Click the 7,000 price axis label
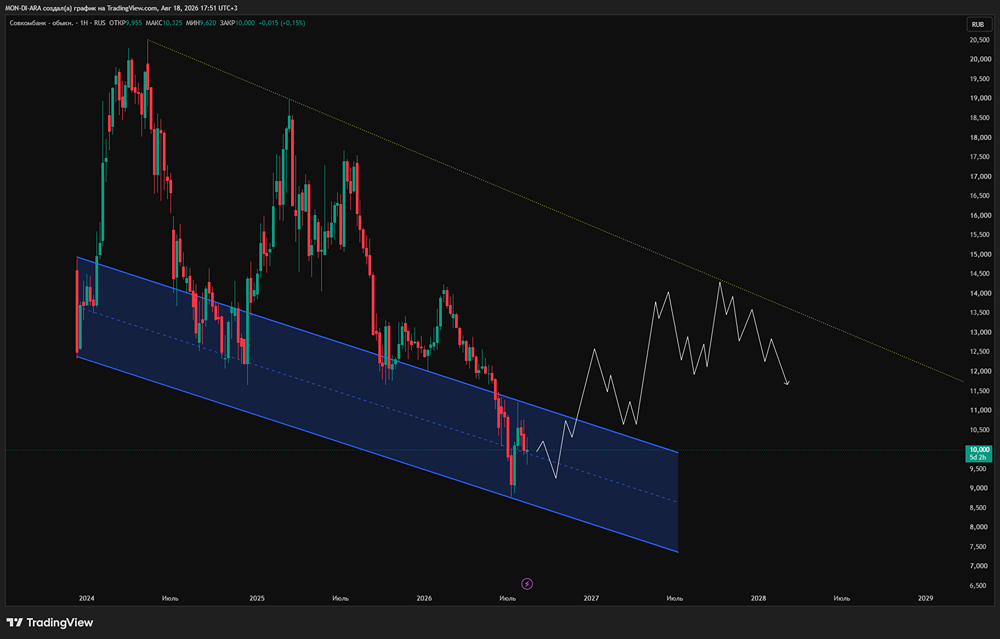 978,566
